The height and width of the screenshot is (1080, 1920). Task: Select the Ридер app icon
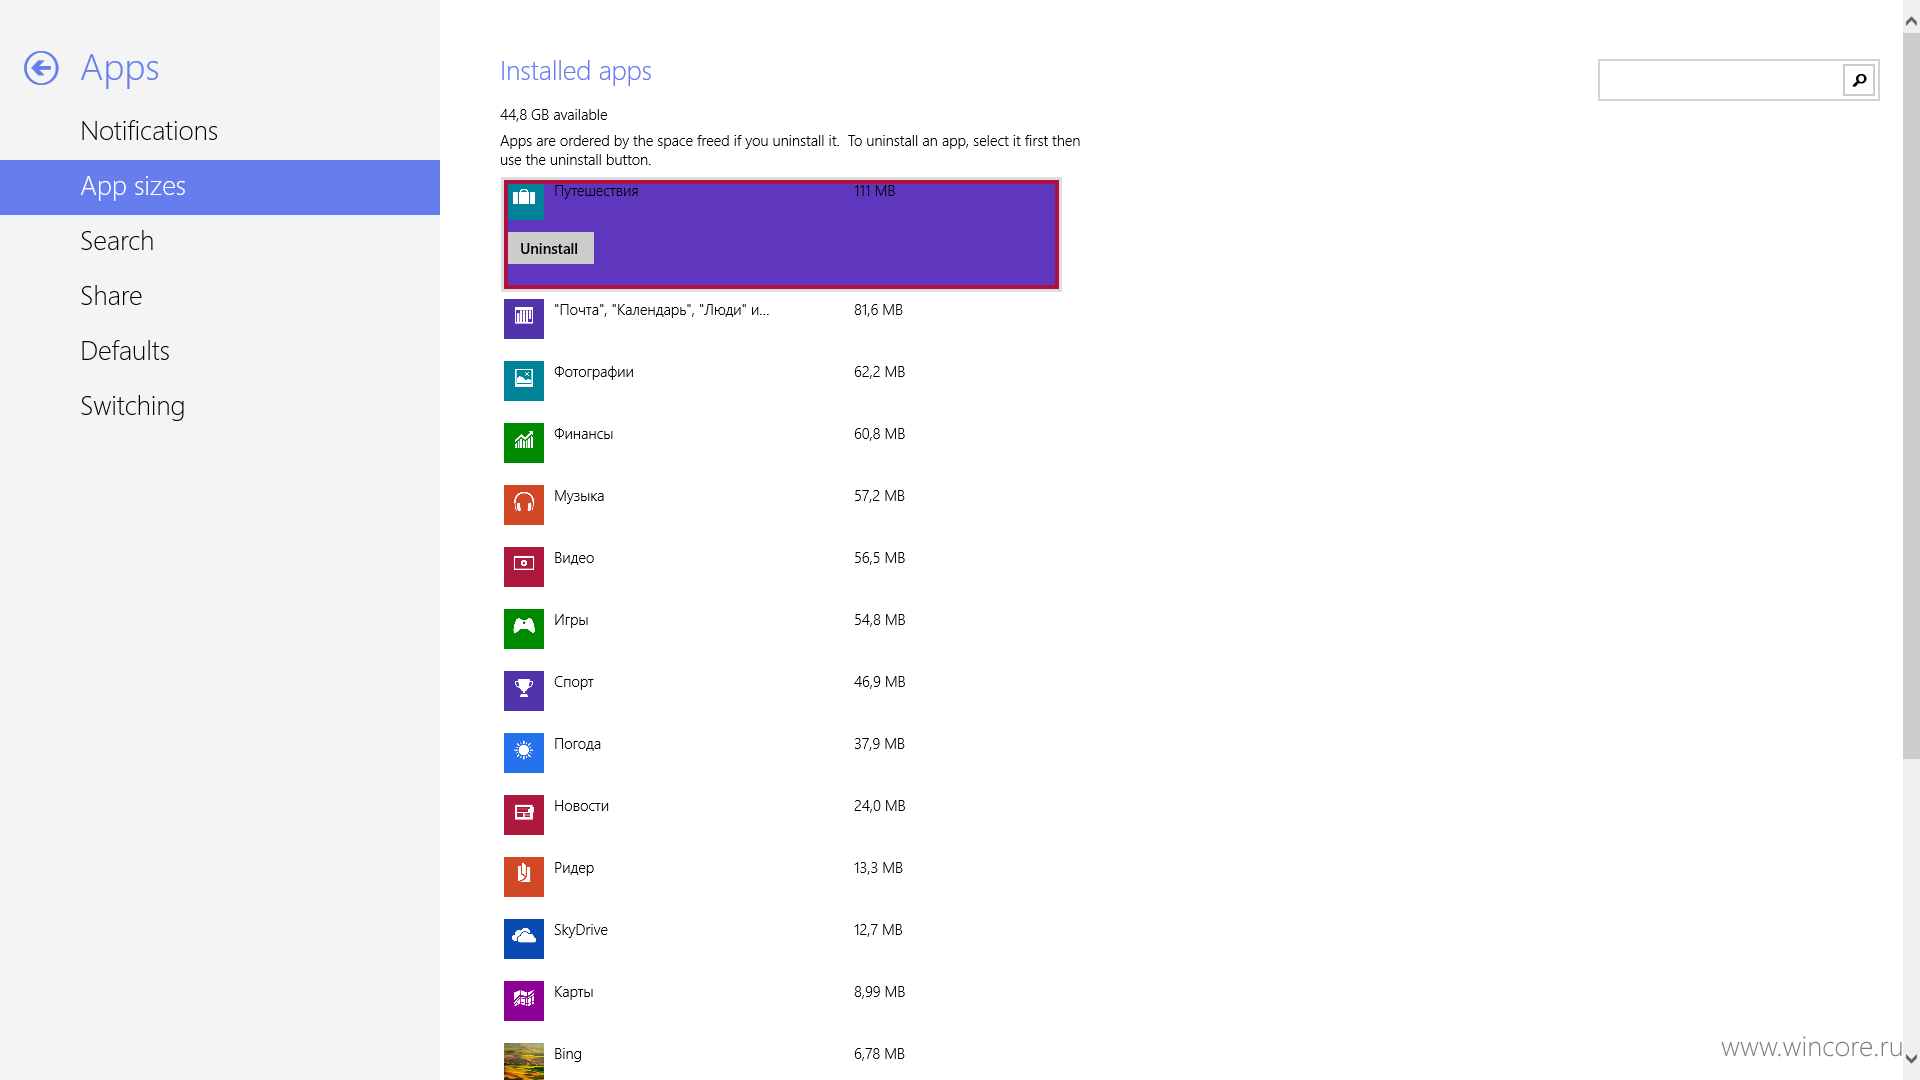click(x=524, y=876)
